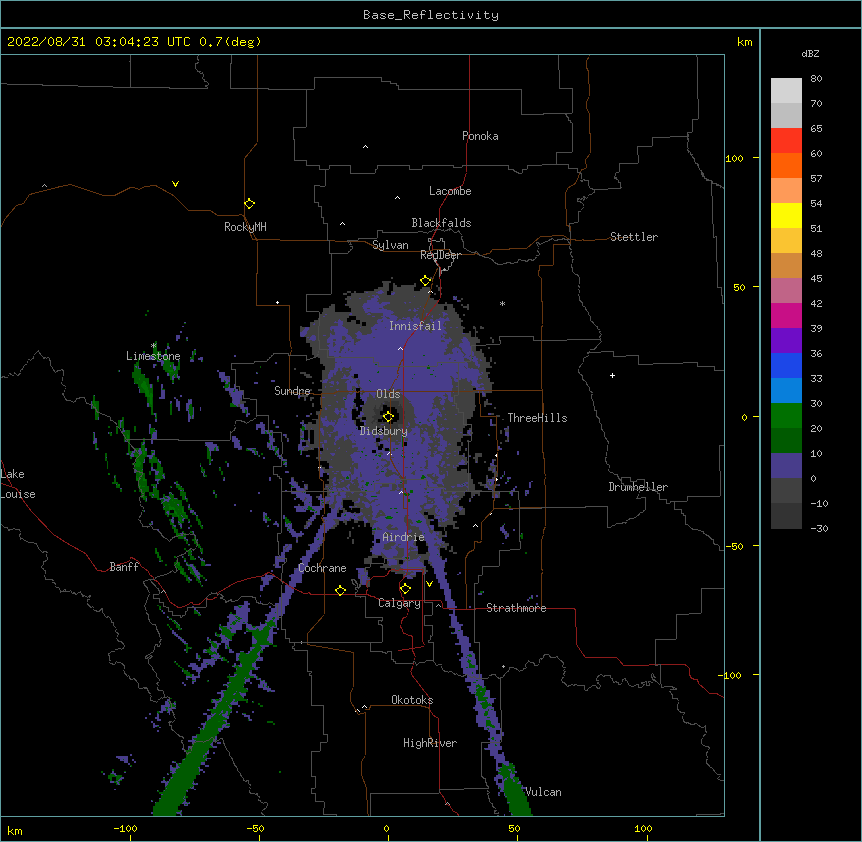Select the RedDeer city label

(x=440, y=255)
